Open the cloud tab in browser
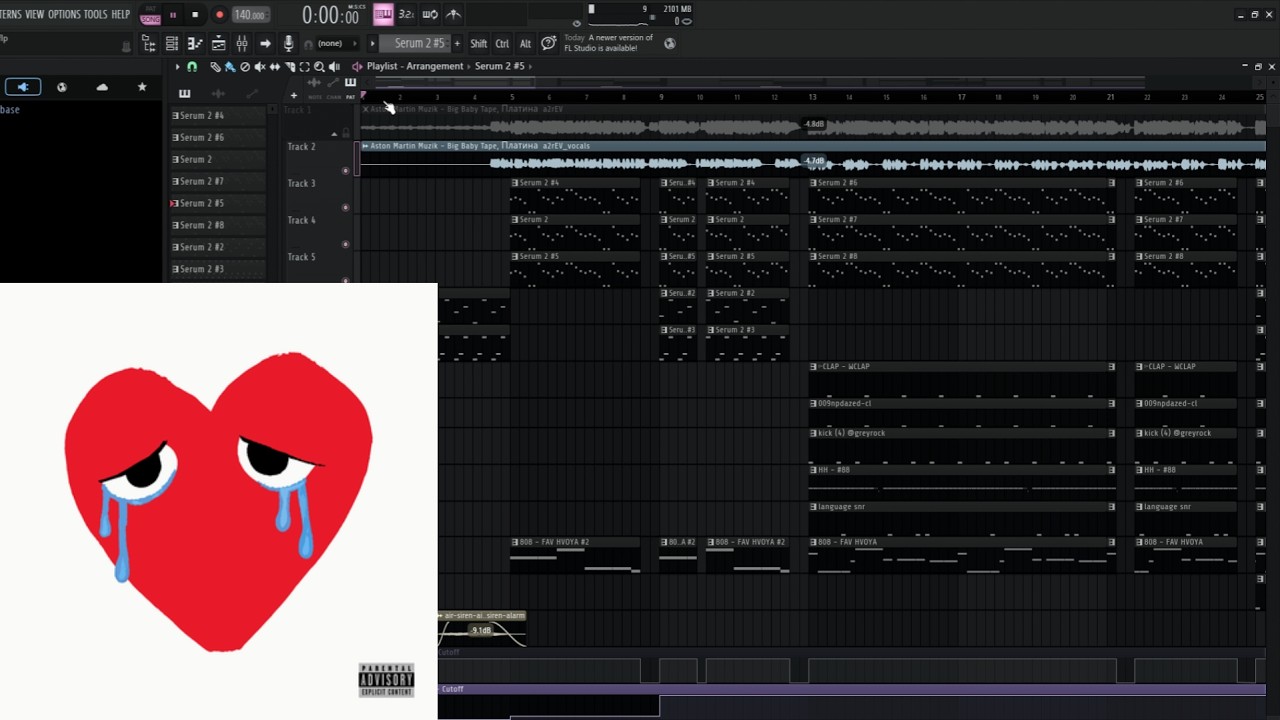The image size is (1280, 720). (x=102, y=87)
